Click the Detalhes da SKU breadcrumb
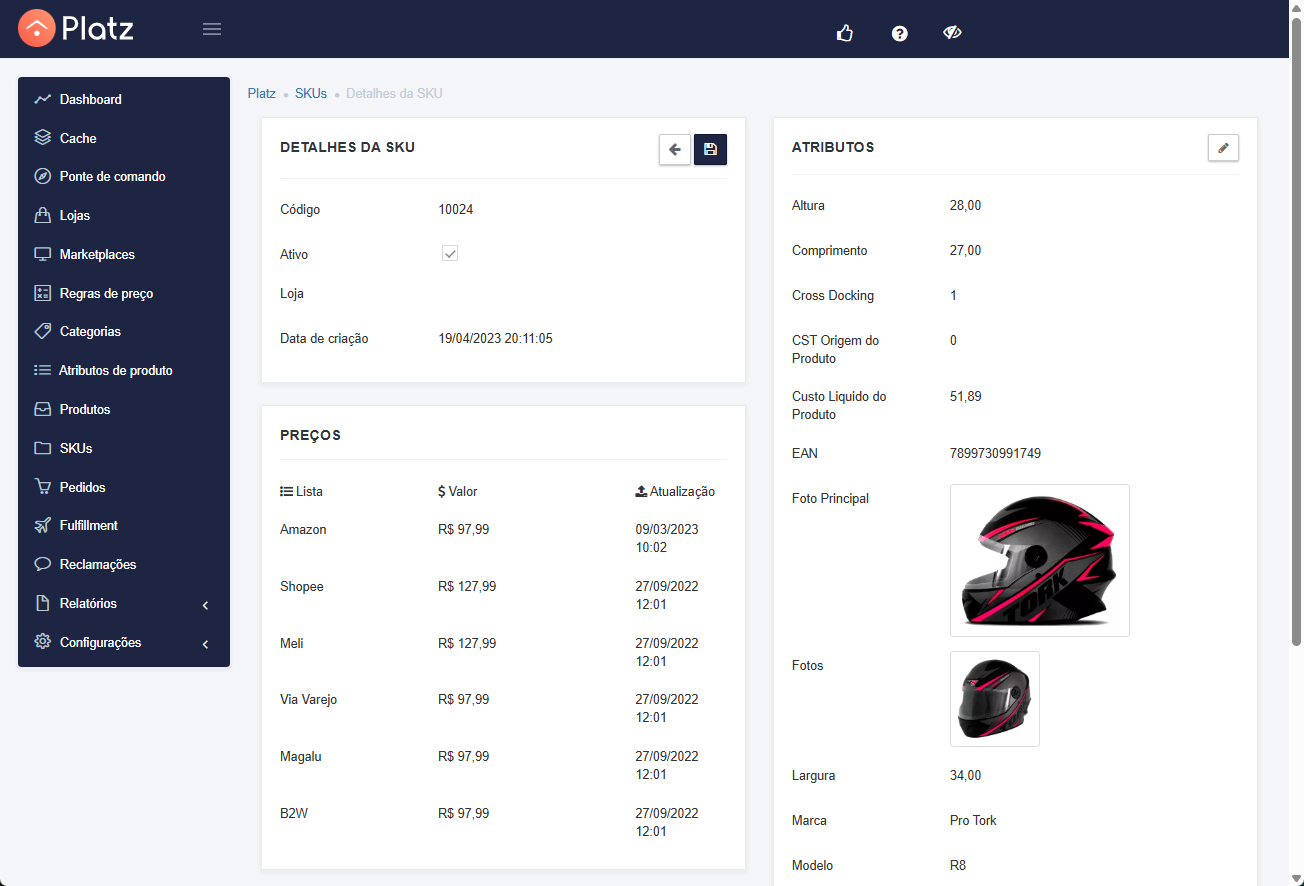The image size is (1304, 886). pos(394,93)
